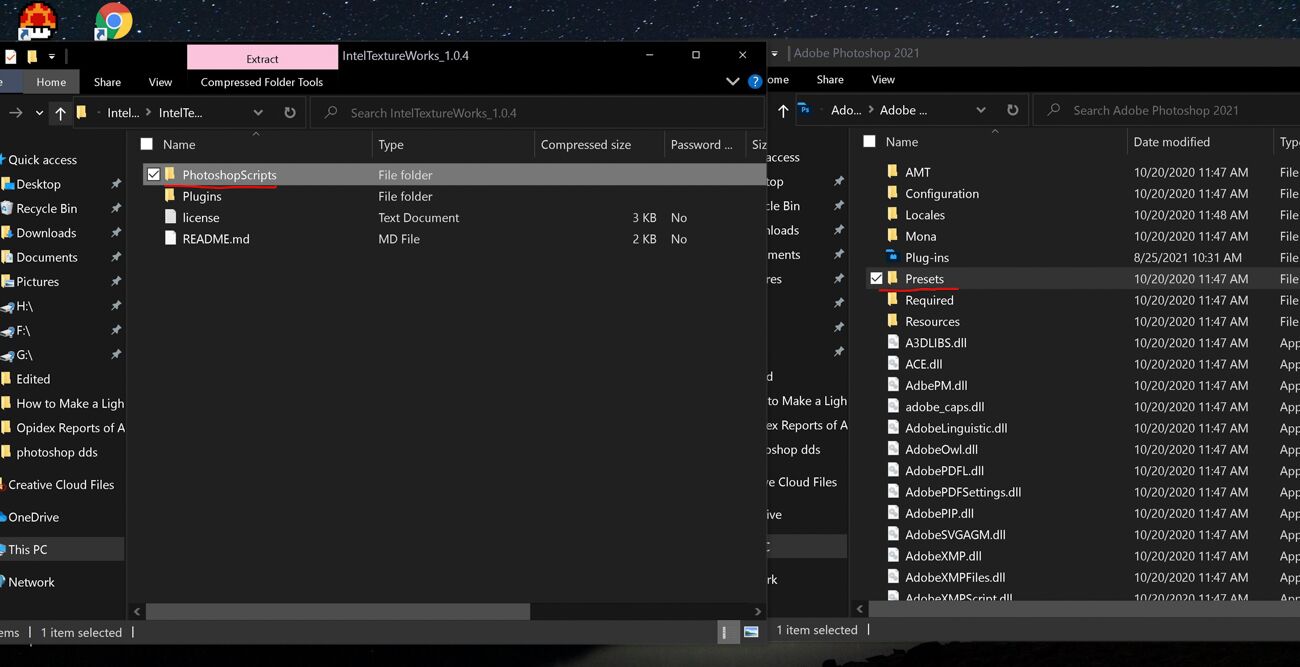Sort by Date modified column header
1300x667 pixels.
(1171, 142)
